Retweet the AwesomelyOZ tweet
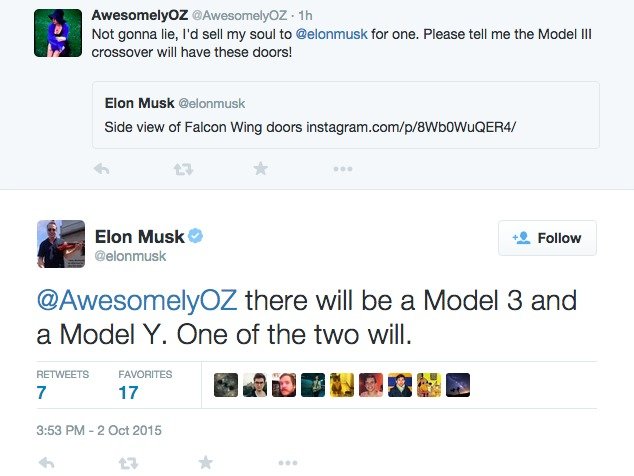Image resolution: width=634 pixels, height=476 pixels. coord(182,169)
